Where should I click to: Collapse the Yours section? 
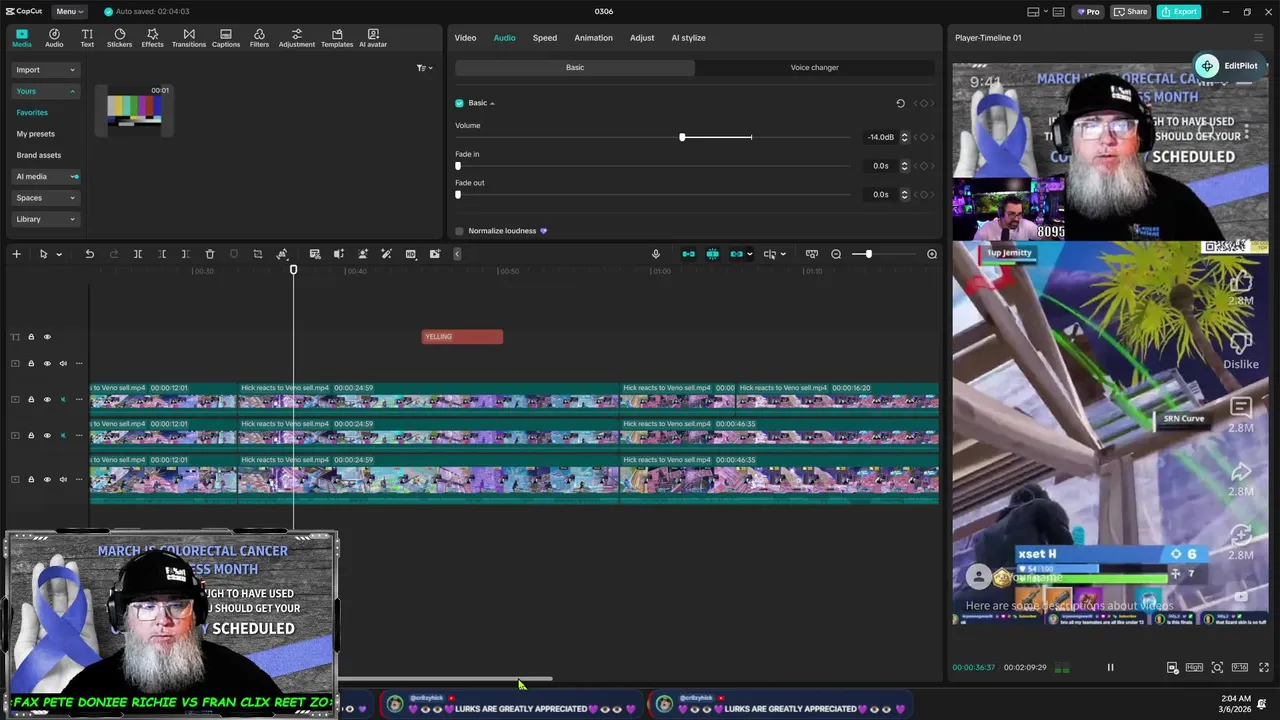pyautogui.click(x=45, y=91)
